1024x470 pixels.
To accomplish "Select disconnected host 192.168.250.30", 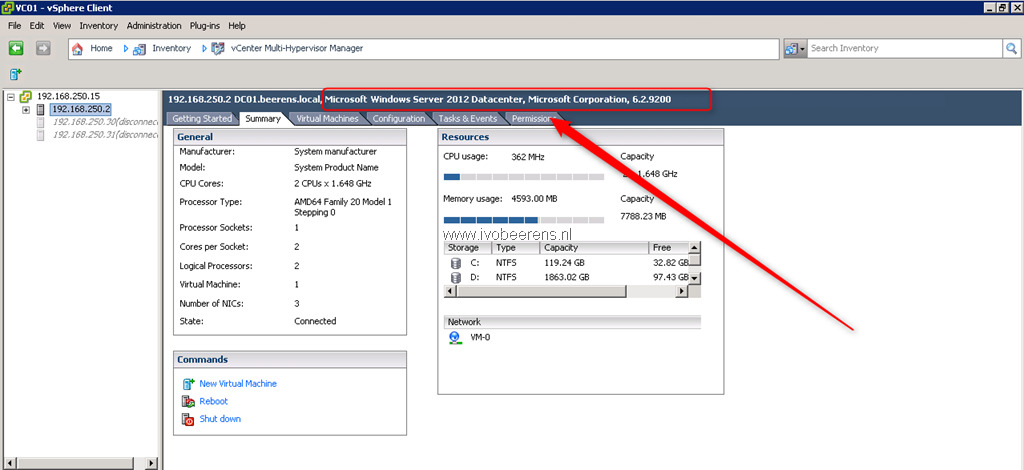I will pos(105,122).
